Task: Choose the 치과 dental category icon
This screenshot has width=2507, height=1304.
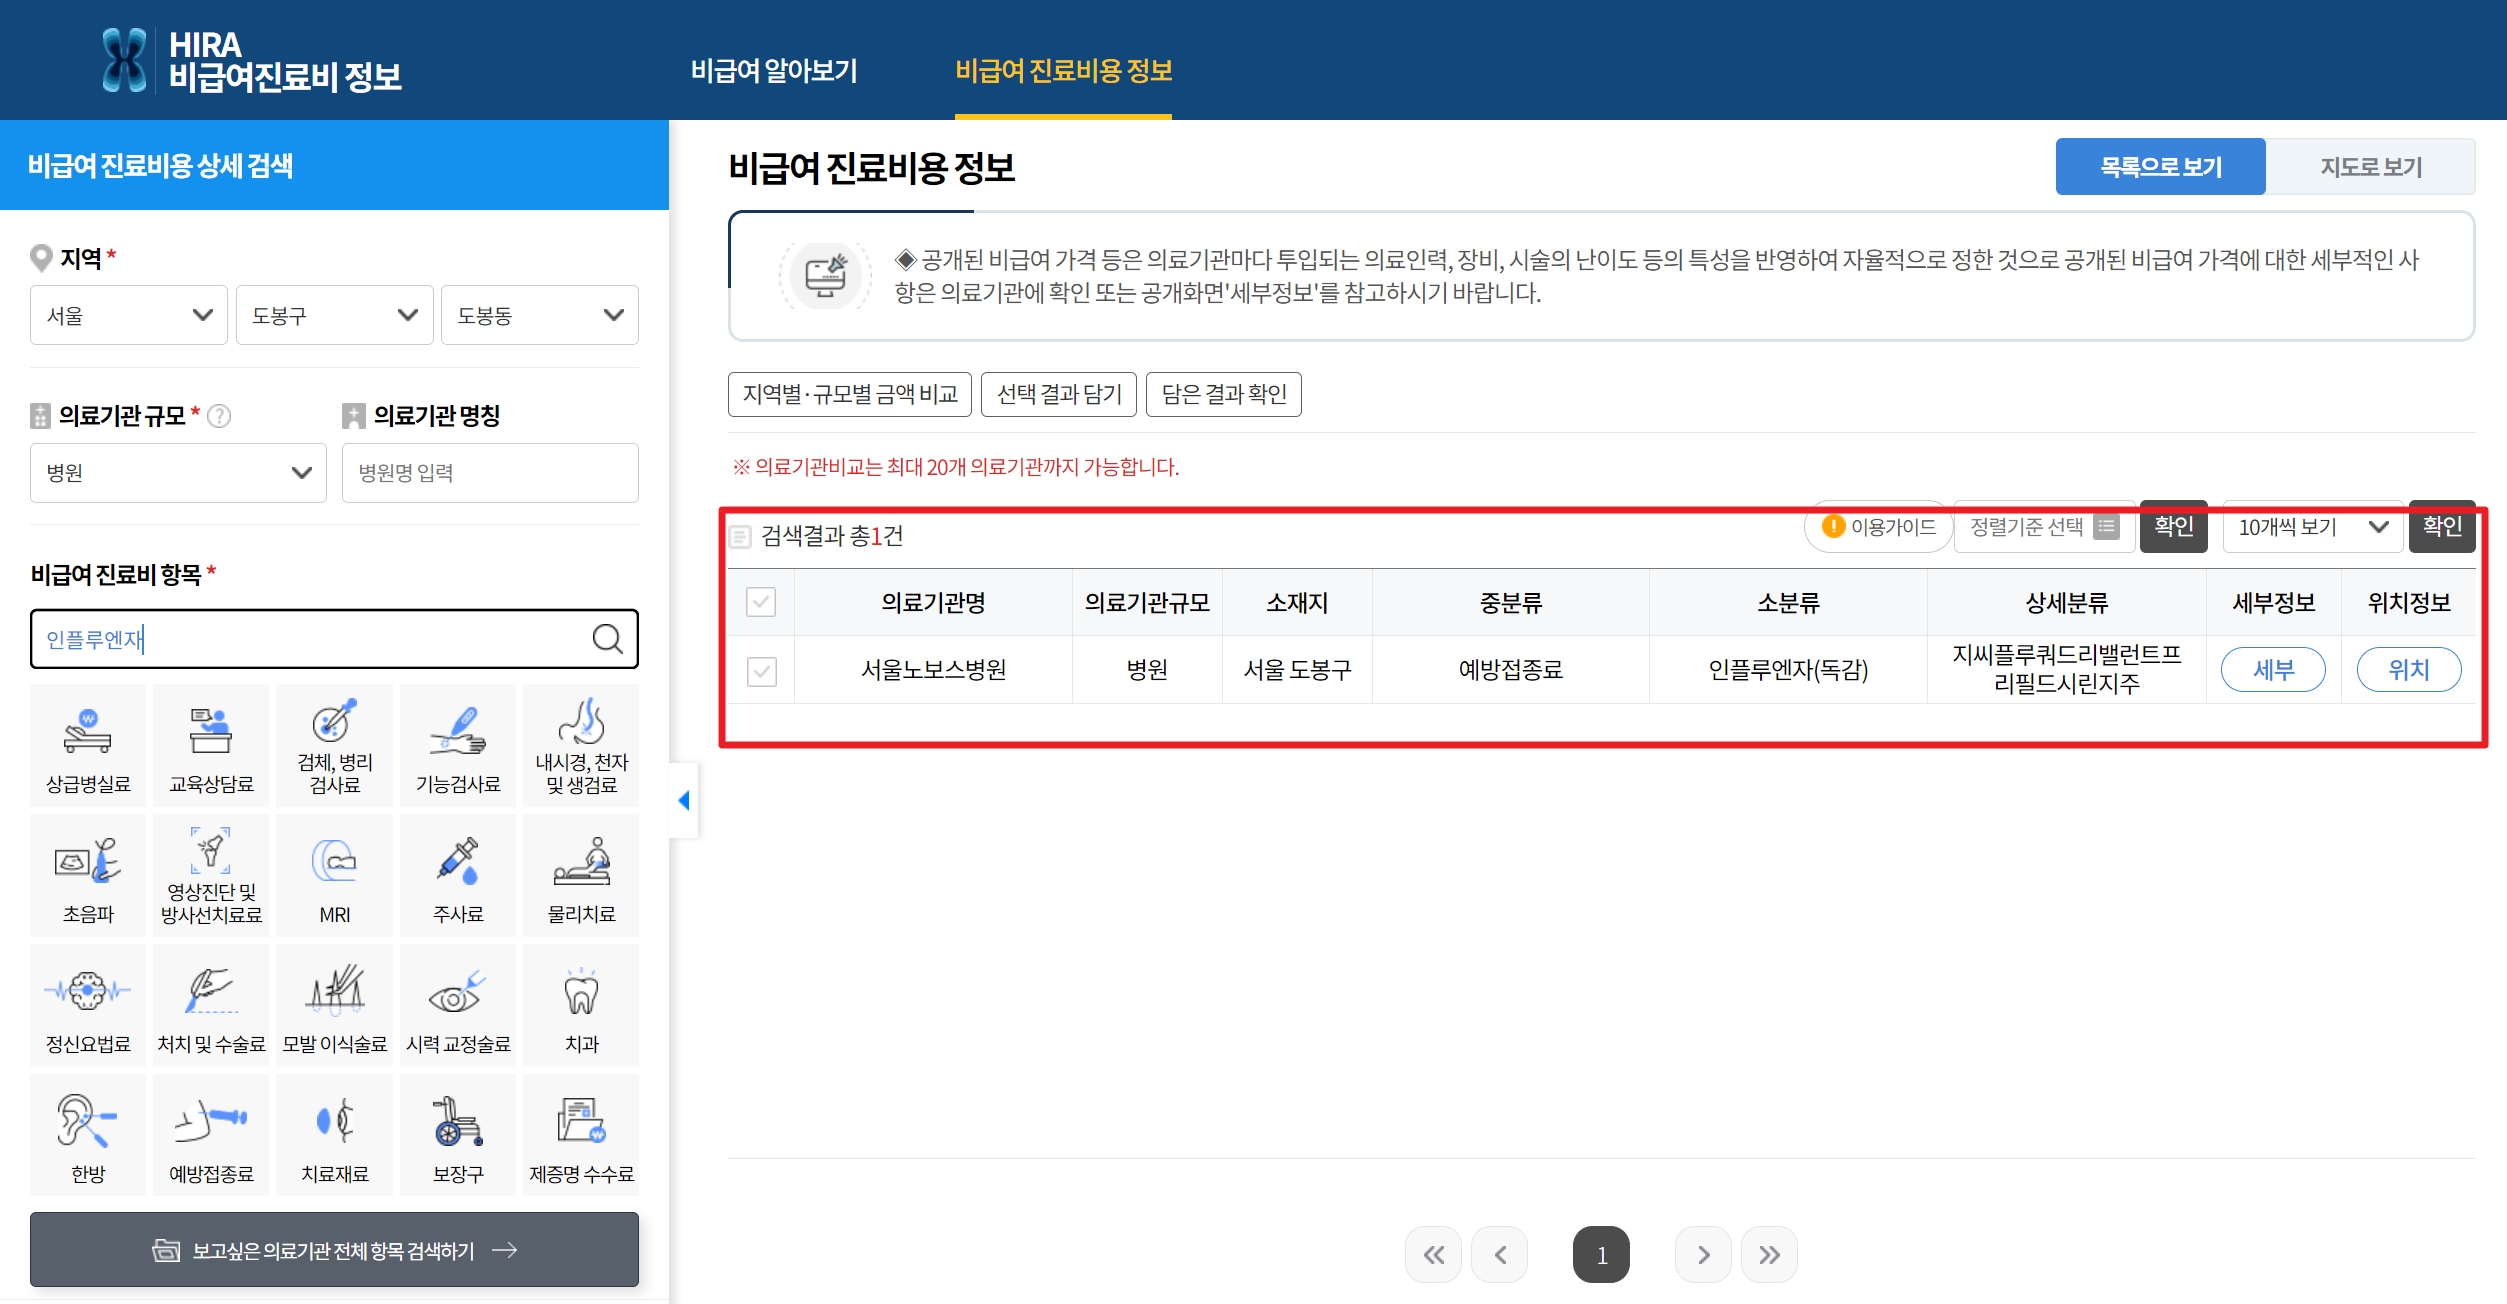Action: click(581, 1005)
